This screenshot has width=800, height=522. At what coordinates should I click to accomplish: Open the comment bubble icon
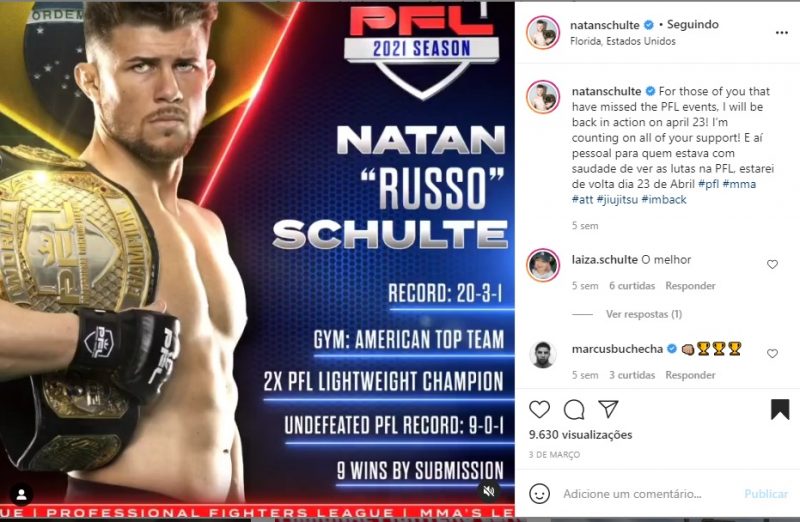click(574, 409)
